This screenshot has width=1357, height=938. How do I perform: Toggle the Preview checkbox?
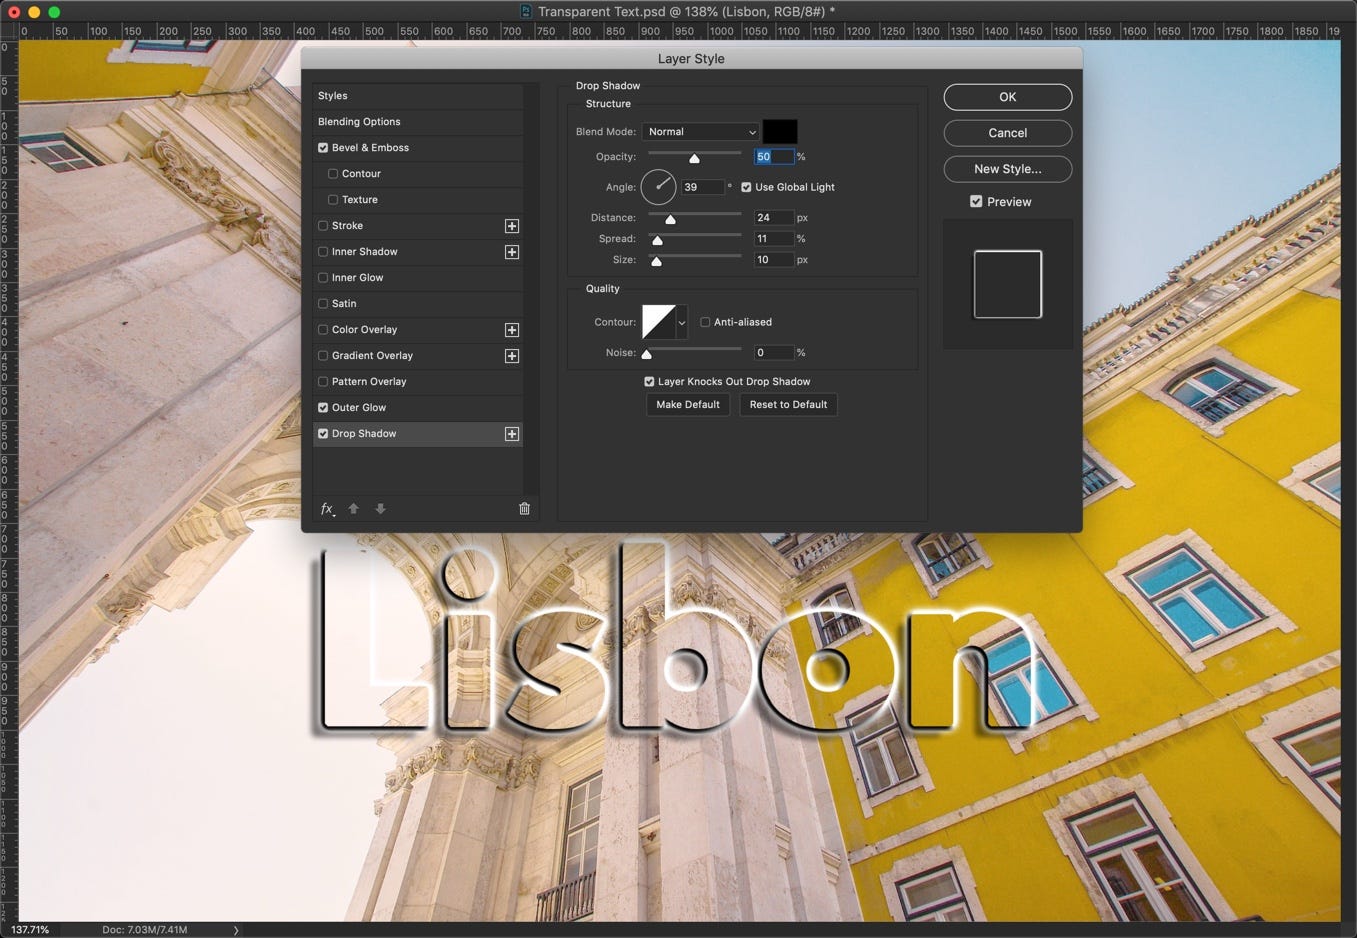pyautogui.click(x=976, y=202)
